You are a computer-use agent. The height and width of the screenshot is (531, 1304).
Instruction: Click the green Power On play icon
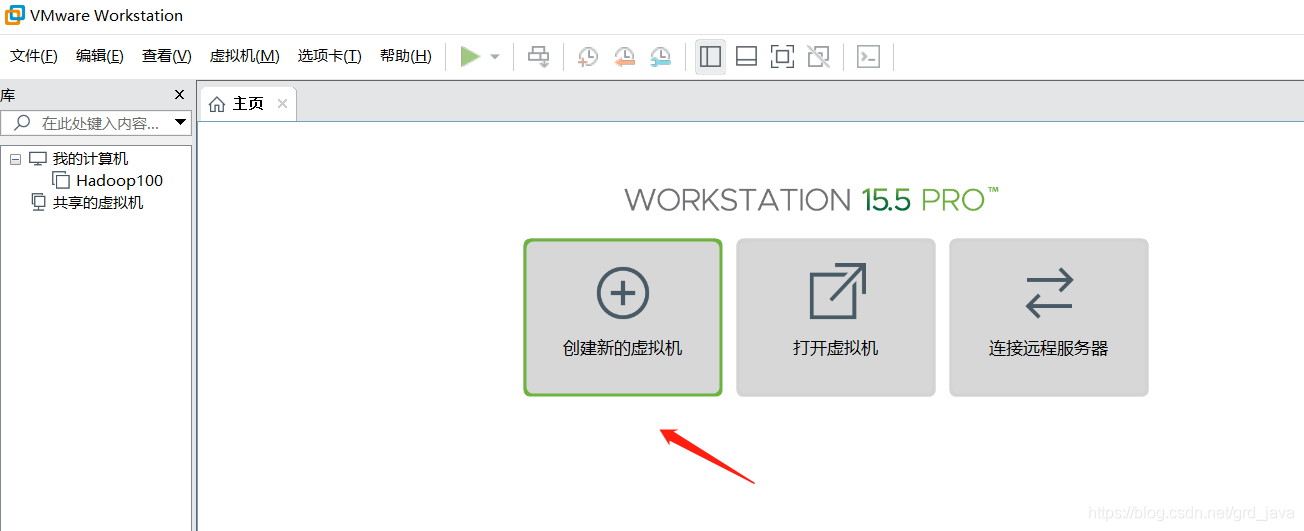(470, 57)
